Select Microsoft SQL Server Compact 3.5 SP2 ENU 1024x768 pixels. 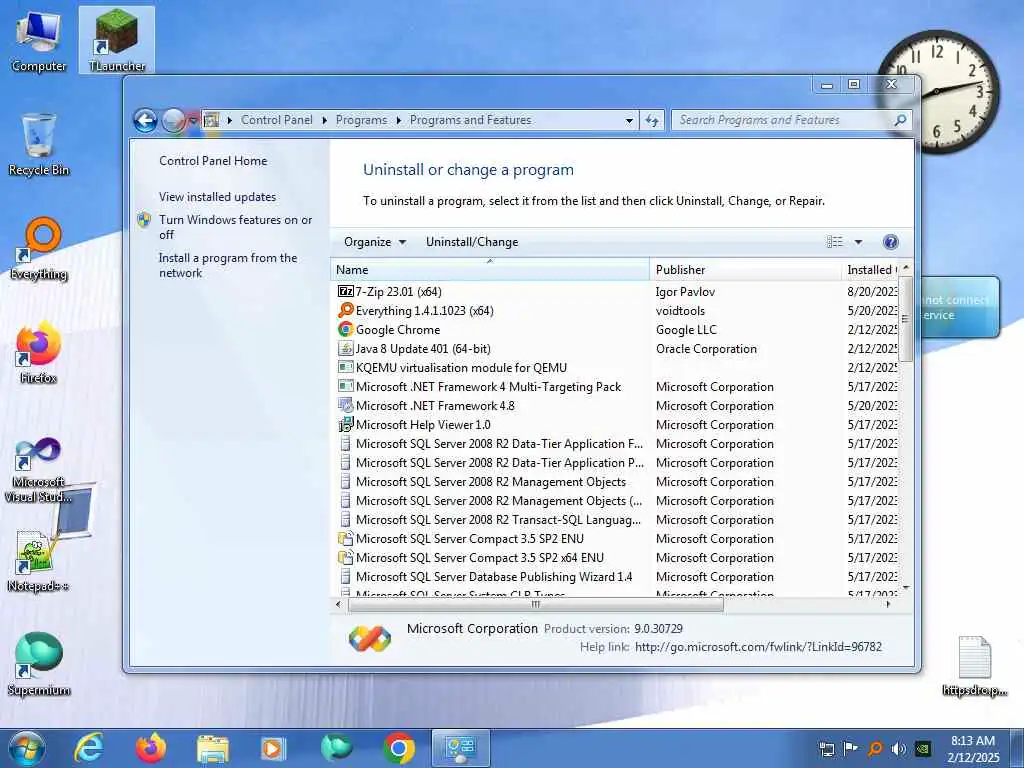[470, 539]
